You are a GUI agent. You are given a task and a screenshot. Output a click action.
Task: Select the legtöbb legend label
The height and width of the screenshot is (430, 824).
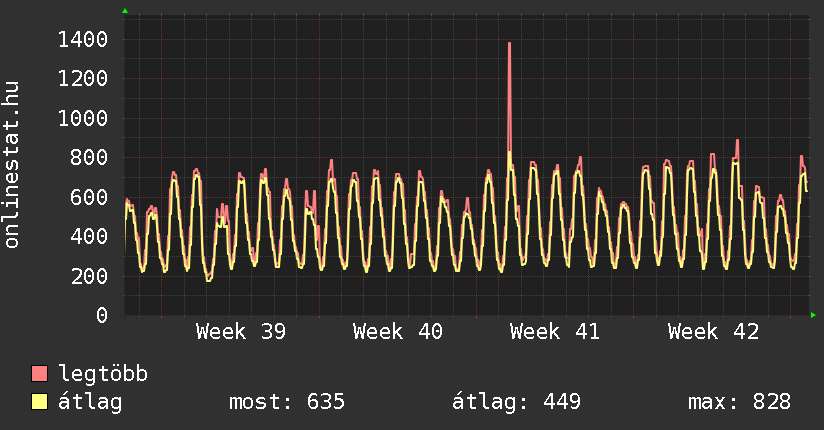(103, 374)
